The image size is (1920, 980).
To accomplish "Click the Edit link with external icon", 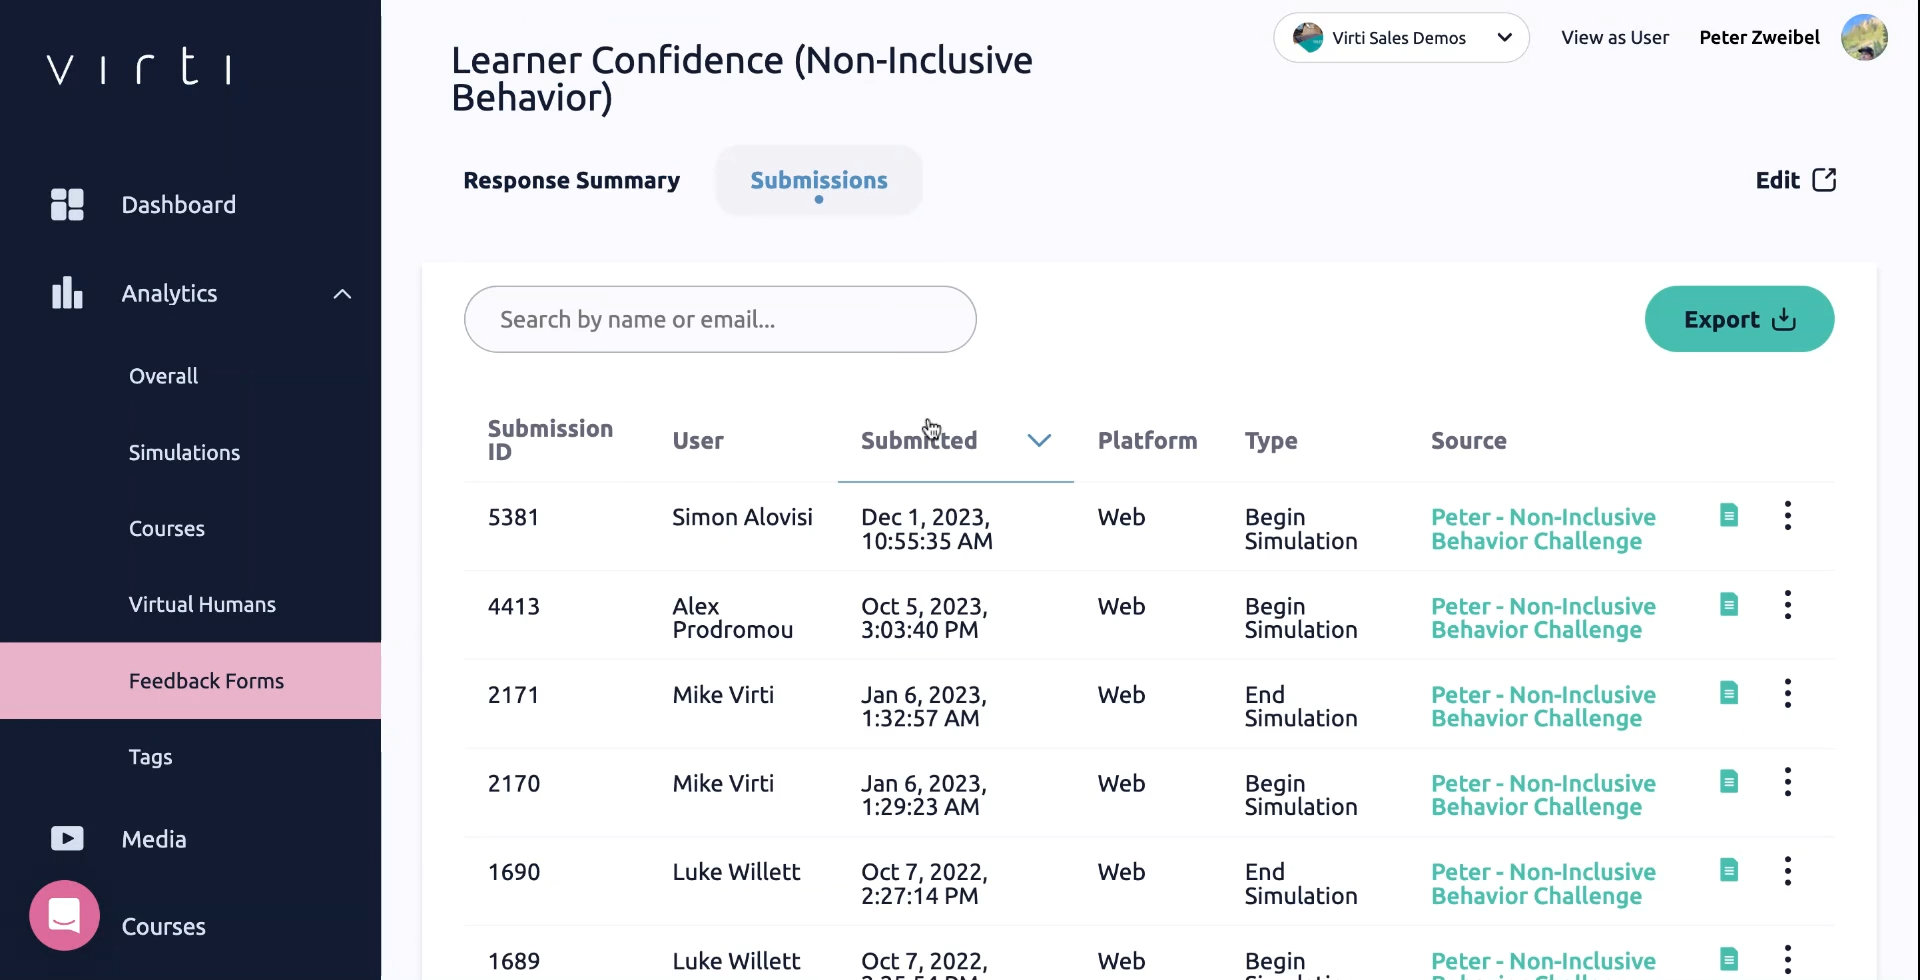I will pos(1796,181).
